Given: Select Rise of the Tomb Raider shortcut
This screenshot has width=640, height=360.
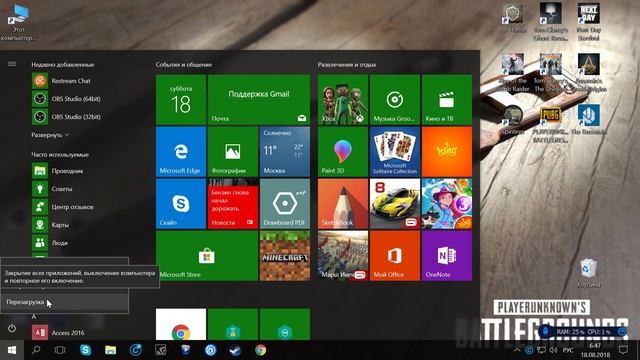Looking at the screenshot, I should 513,73.
